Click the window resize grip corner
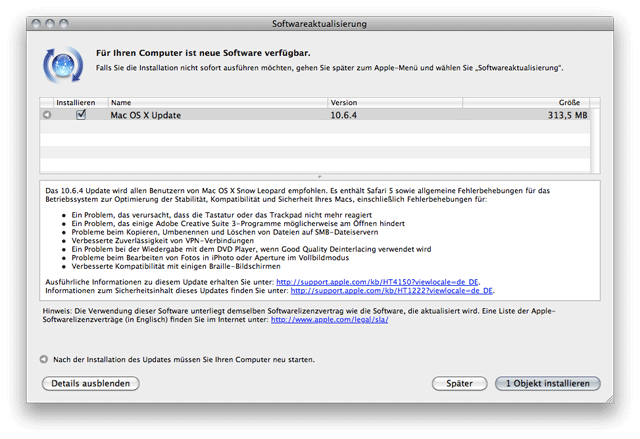Screen dimensions: 640x439 click(x=609, y=399)
